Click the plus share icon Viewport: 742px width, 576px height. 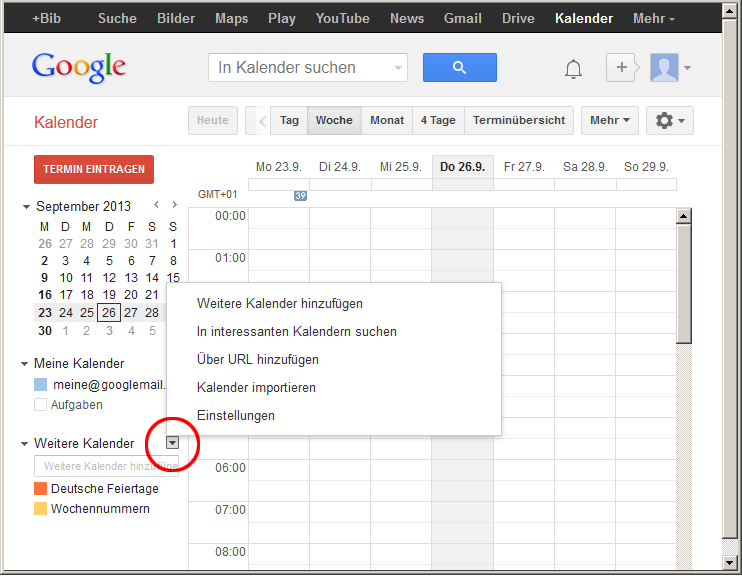(x=621, y=67)
